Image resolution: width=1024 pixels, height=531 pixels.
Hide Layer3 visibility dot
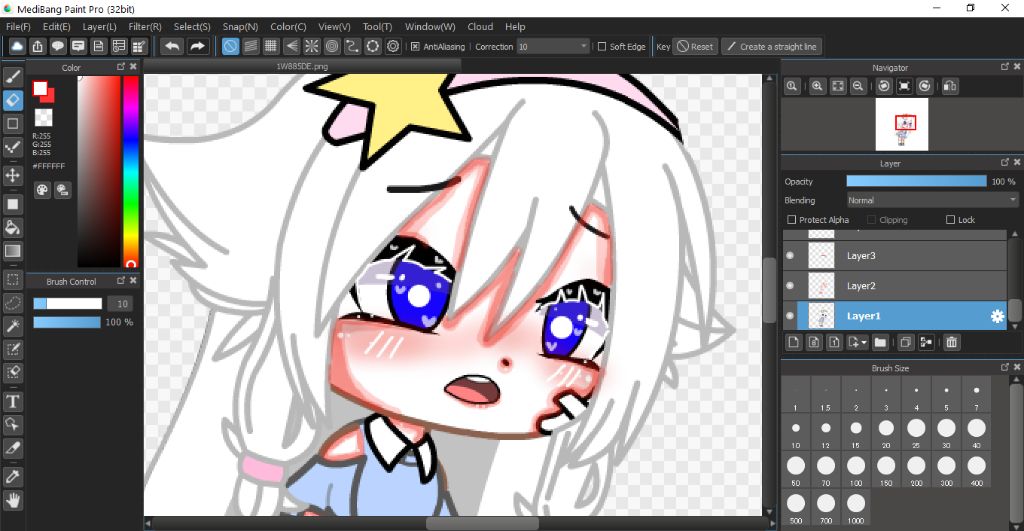790,255
